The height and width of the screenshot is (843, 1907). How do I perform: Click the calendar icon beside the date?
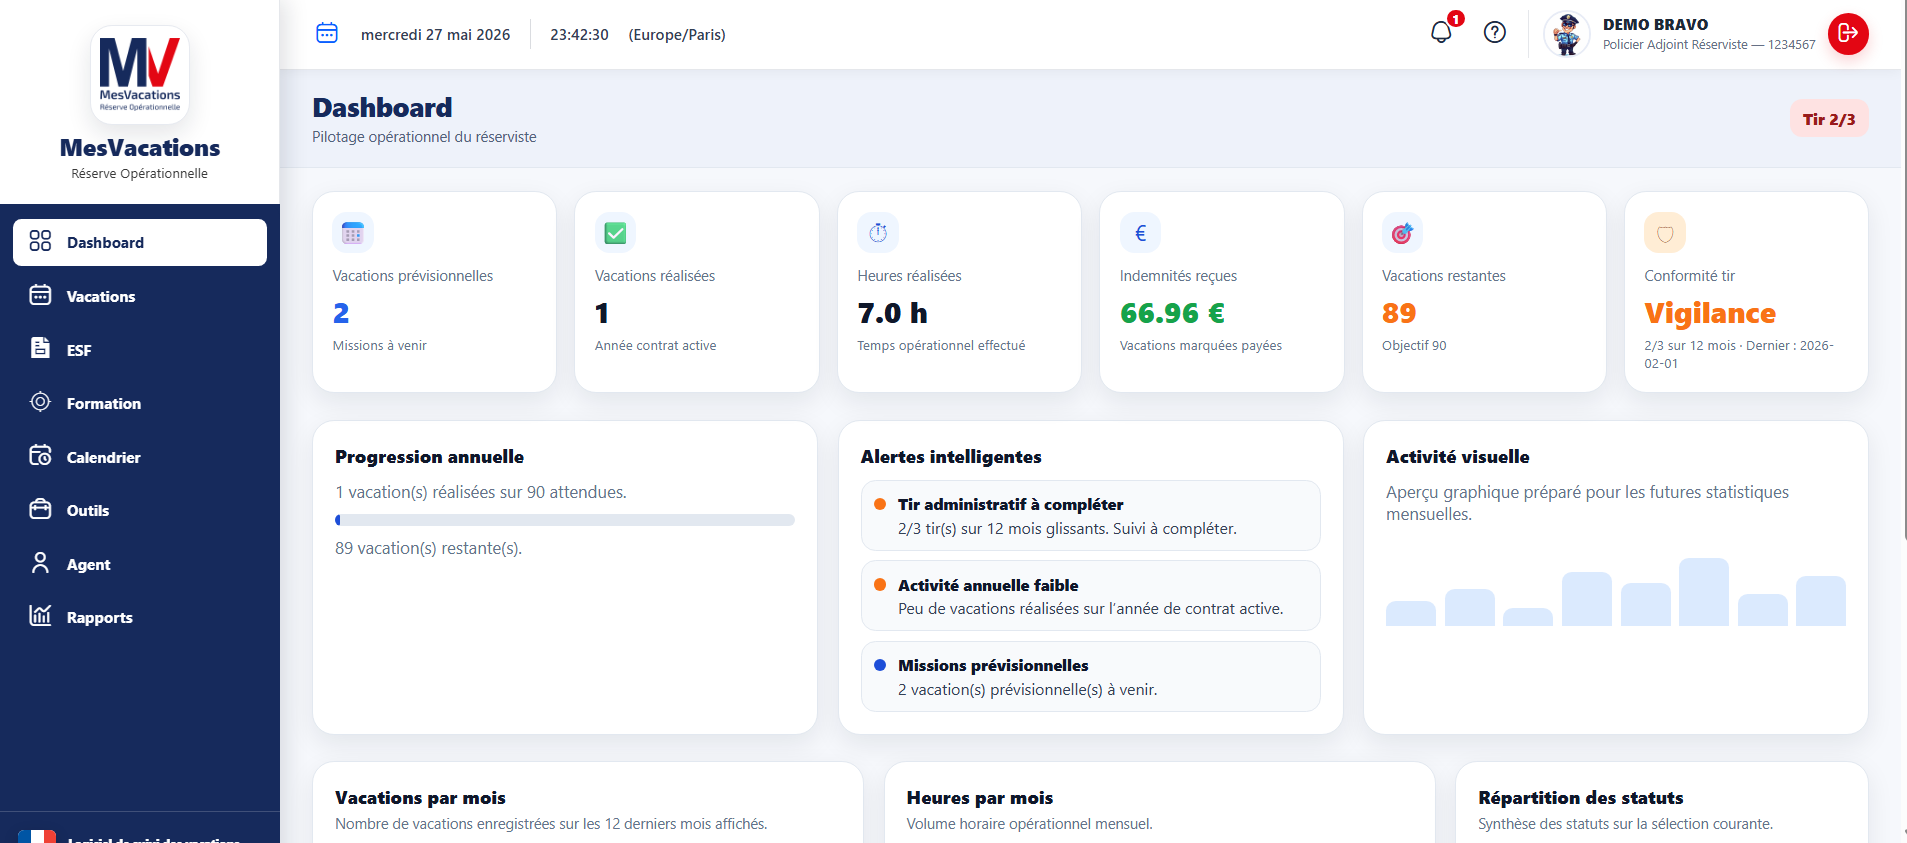327,33
